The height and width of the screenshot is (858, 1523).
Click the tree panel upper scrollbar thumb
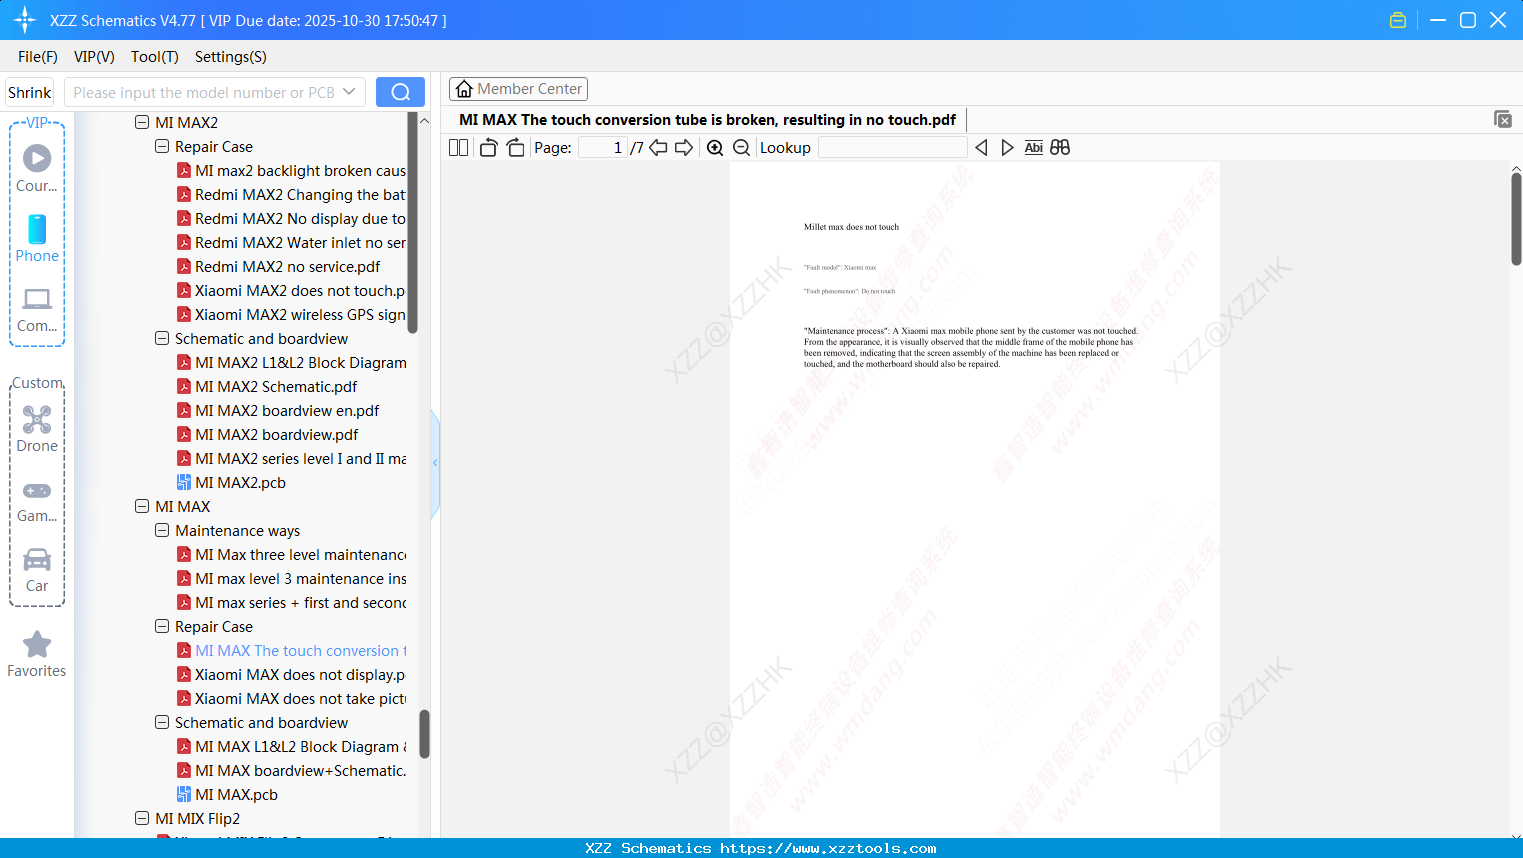pos(413,222)
